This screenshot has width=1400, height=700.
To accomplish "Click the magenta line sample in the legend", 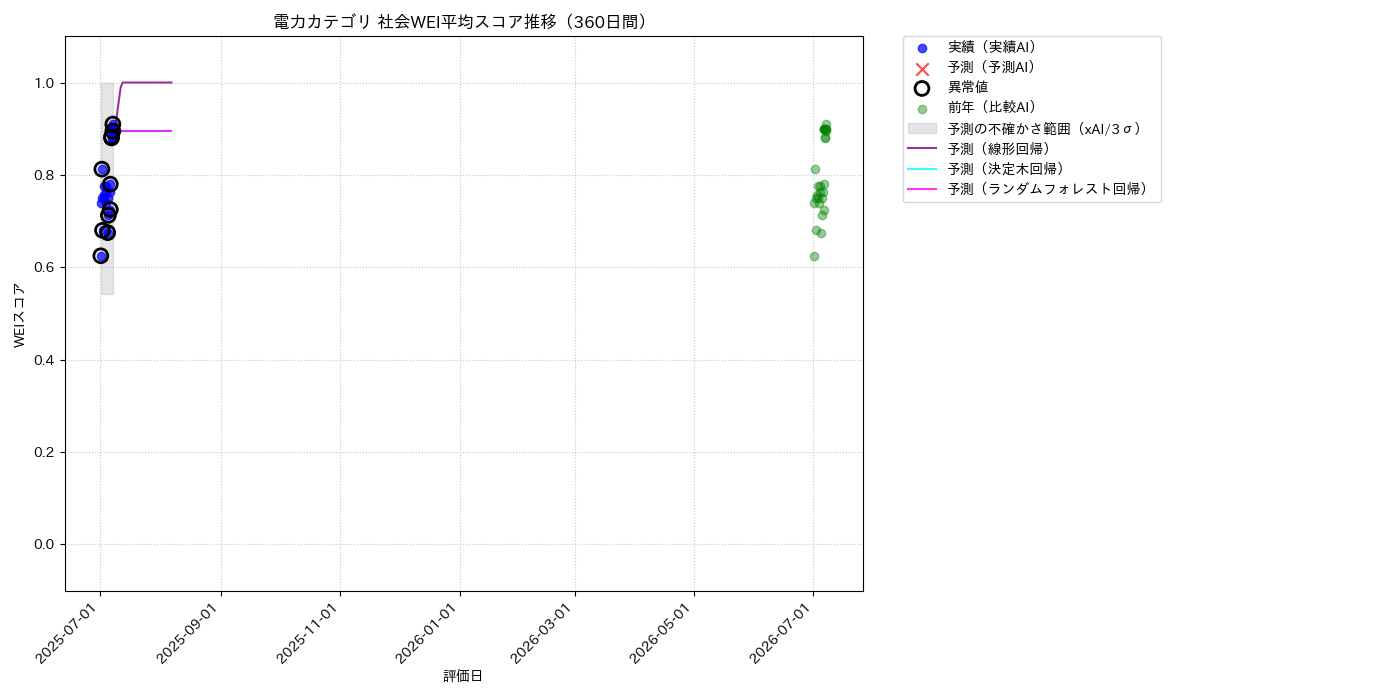I will pyautogui.click(x=922, y=189).
